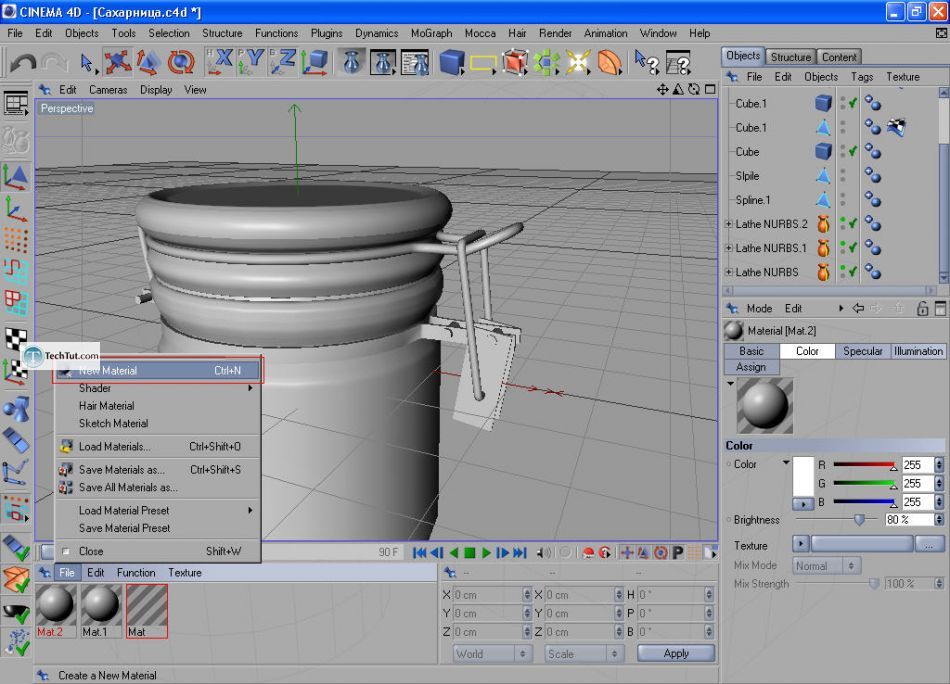Go to end of animation
The image size is (950, 684).
[x=520, y=553]
